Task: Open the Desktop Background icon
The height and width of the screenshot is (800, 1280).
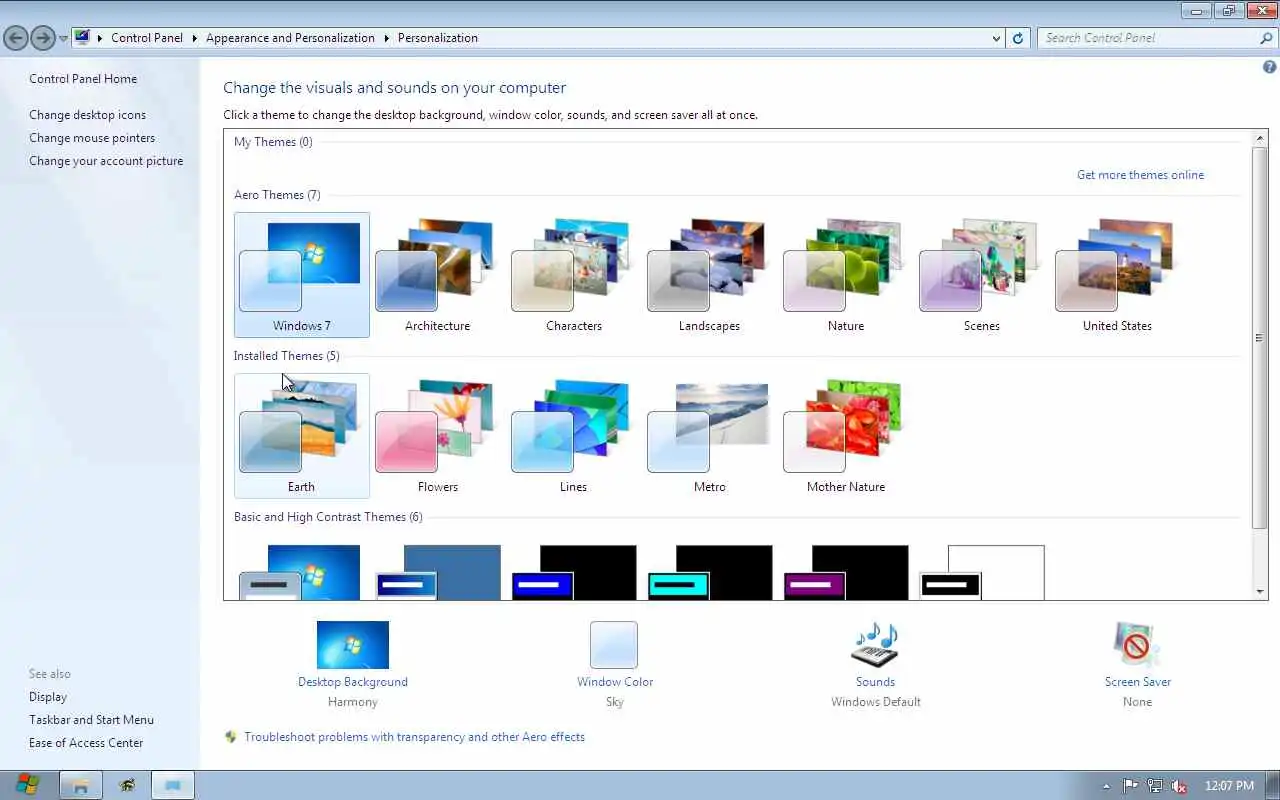Action: (x=353, y=645)
